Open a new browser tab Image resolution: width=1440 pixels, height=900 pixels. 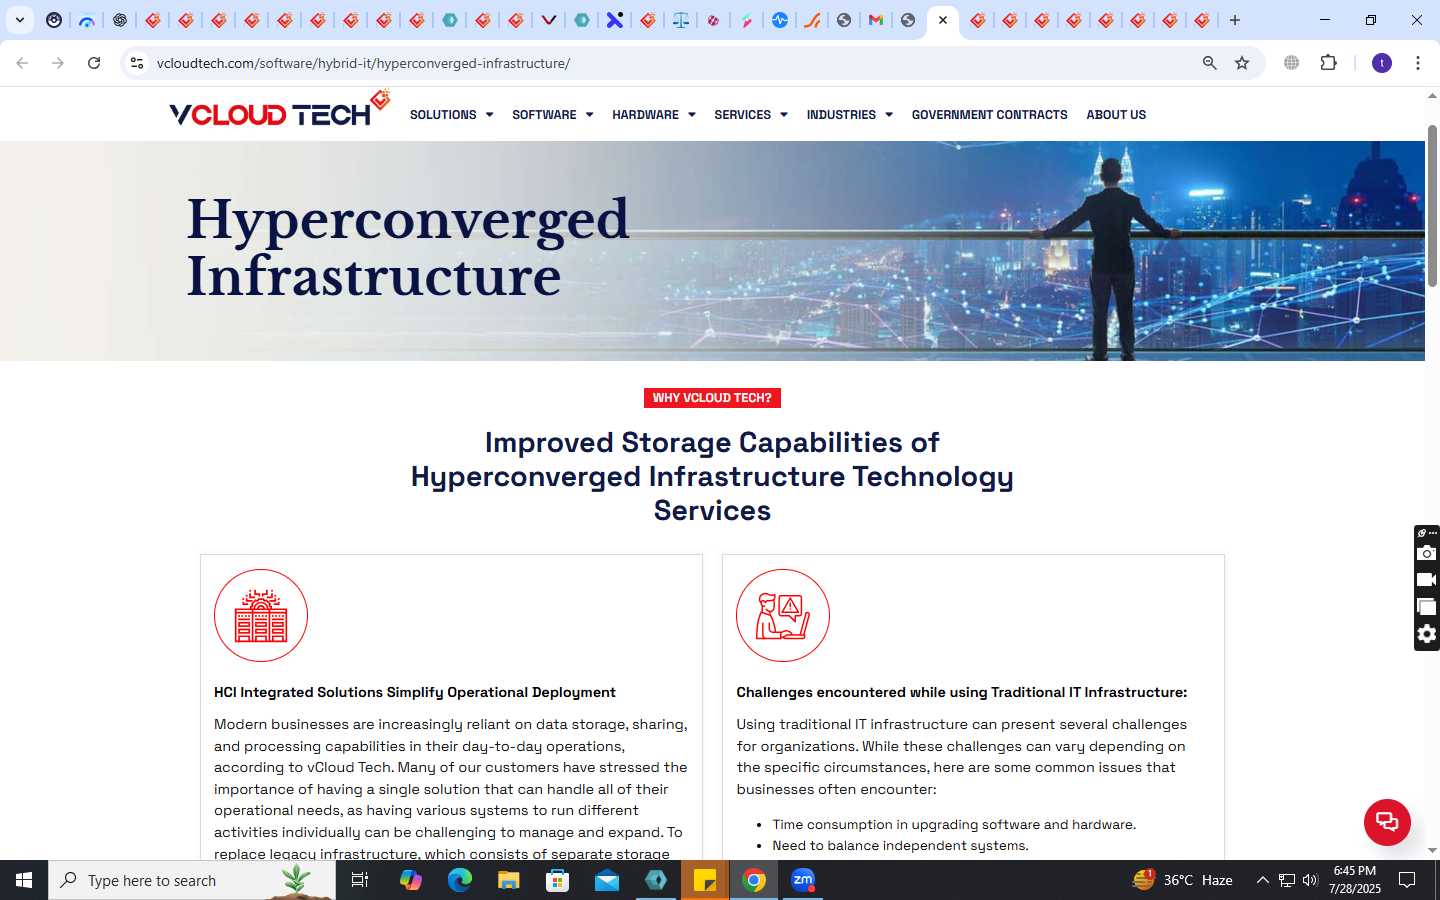[1235, 20]
